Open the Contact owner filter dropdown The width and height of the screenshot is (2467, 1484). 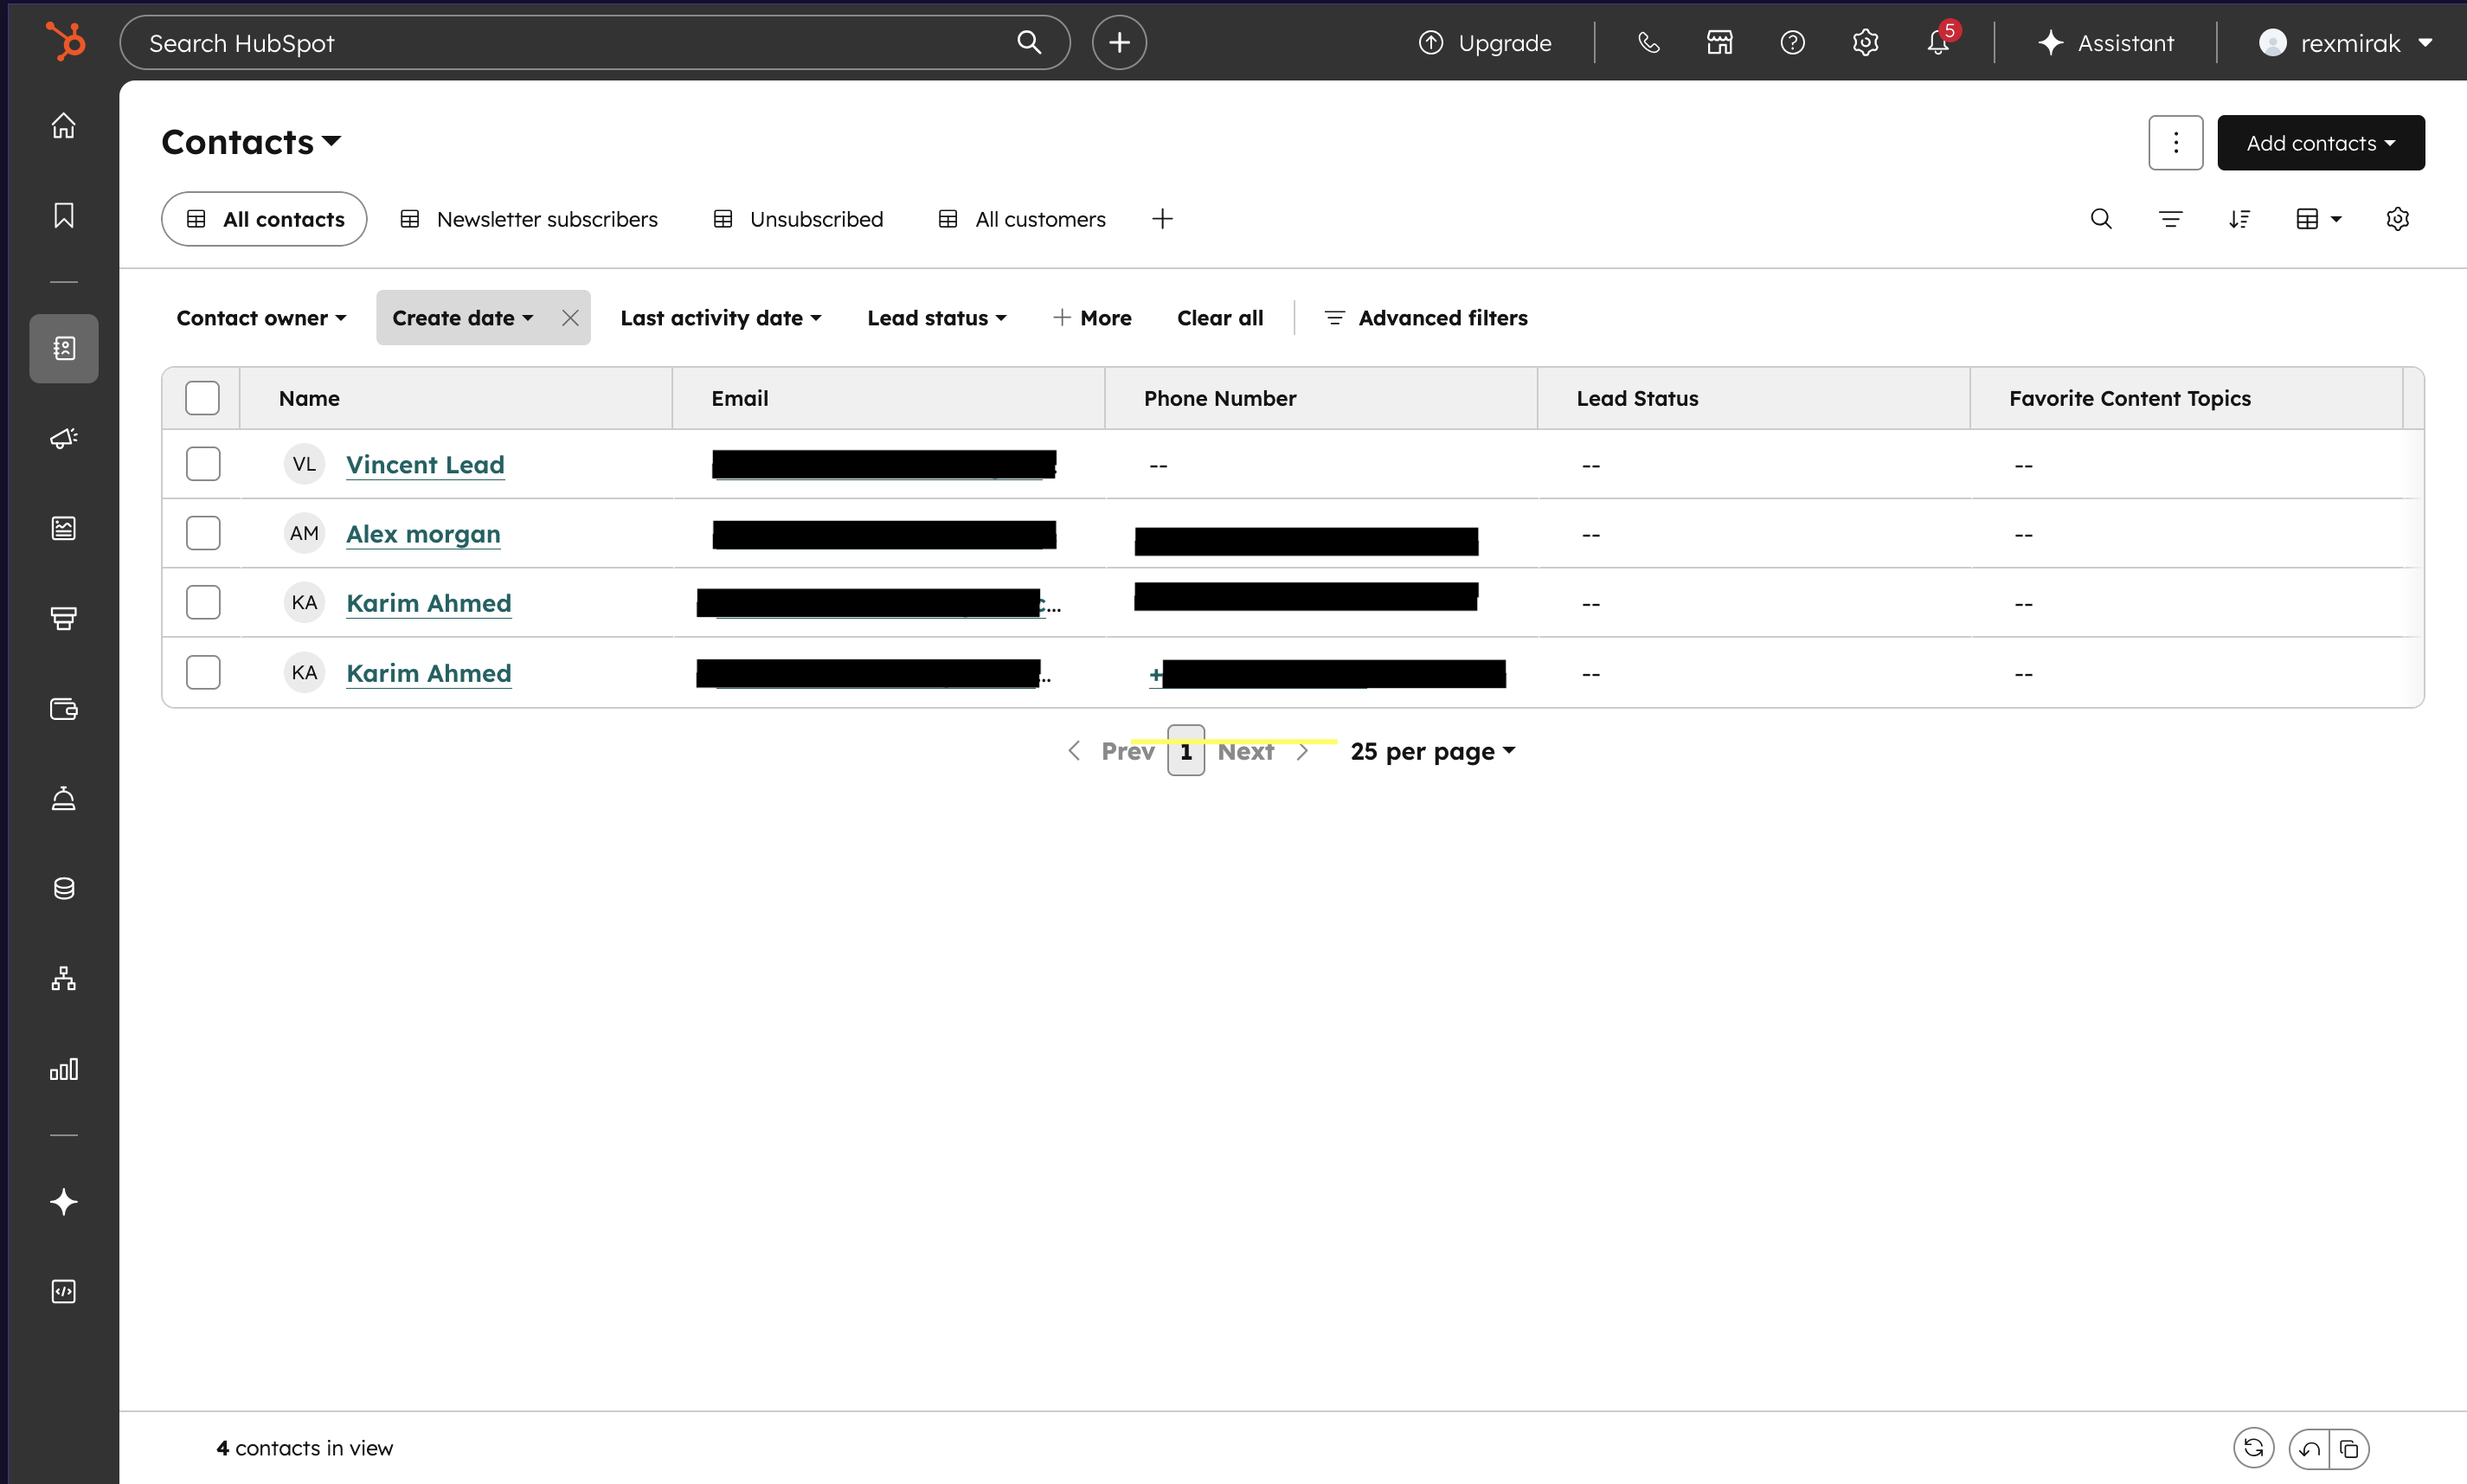261,318
